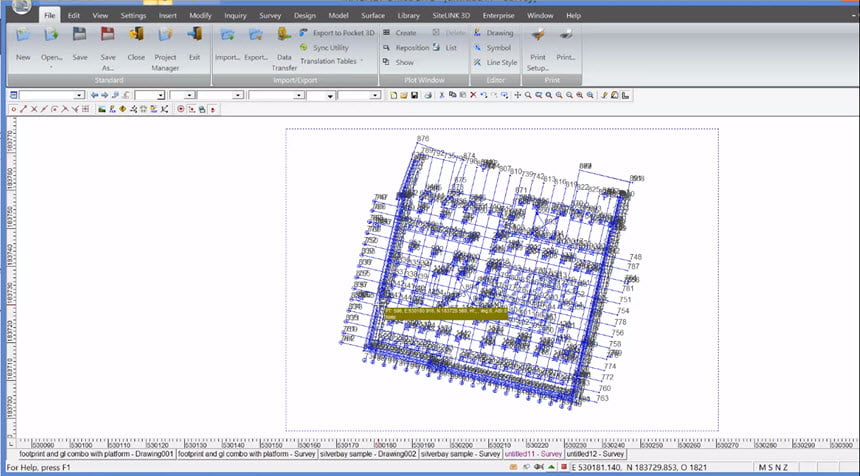Switch to 'untitled12 - Survey' tab
This screenshot has width=860, height=476.
tap(595, 454)
